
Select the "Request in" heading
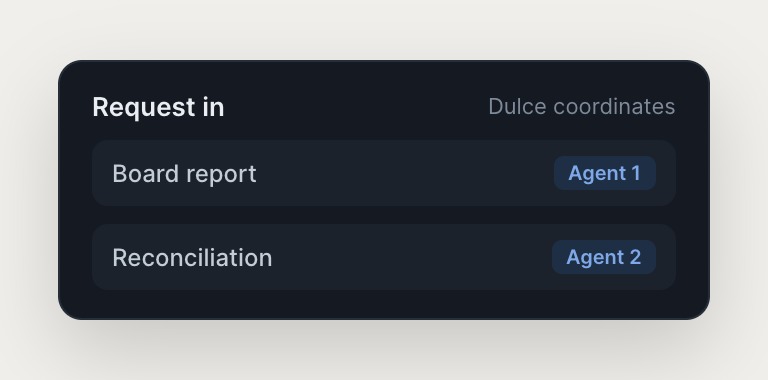coord(158,107)
